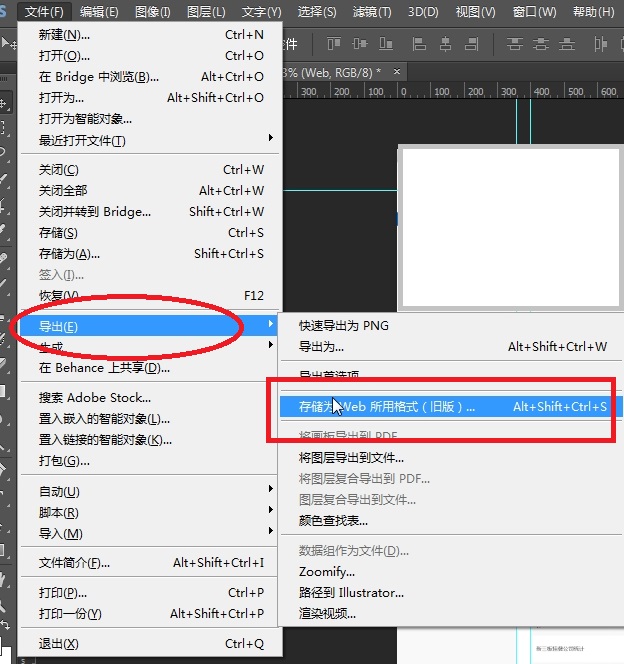Select 存储为 Web 所用格式（旧版）...
The width and height of the screenshot is (624, 664).
click(451, 407)
